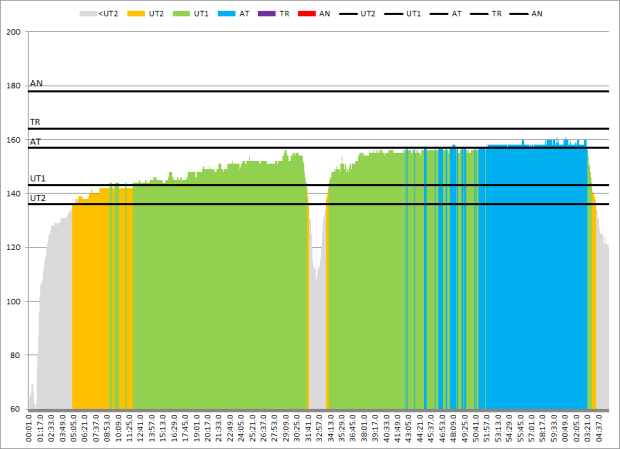Click the gray <UT2 legend swatch
The width and height of the screenshot is (620, 449).
point(89,14)
